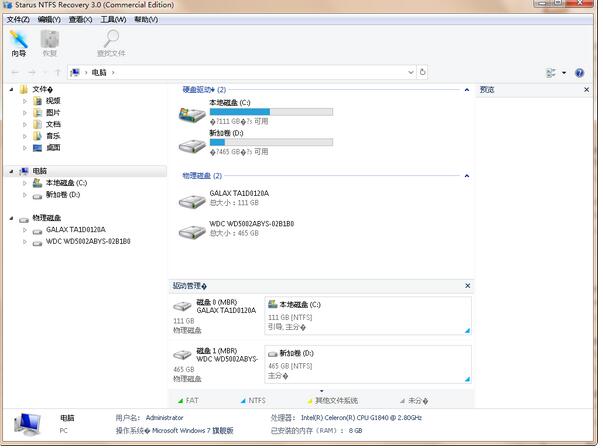The height and width of the screenshot is (448, 603).
Task: Go back with the back arrow
Action: [x=15, y=72]
